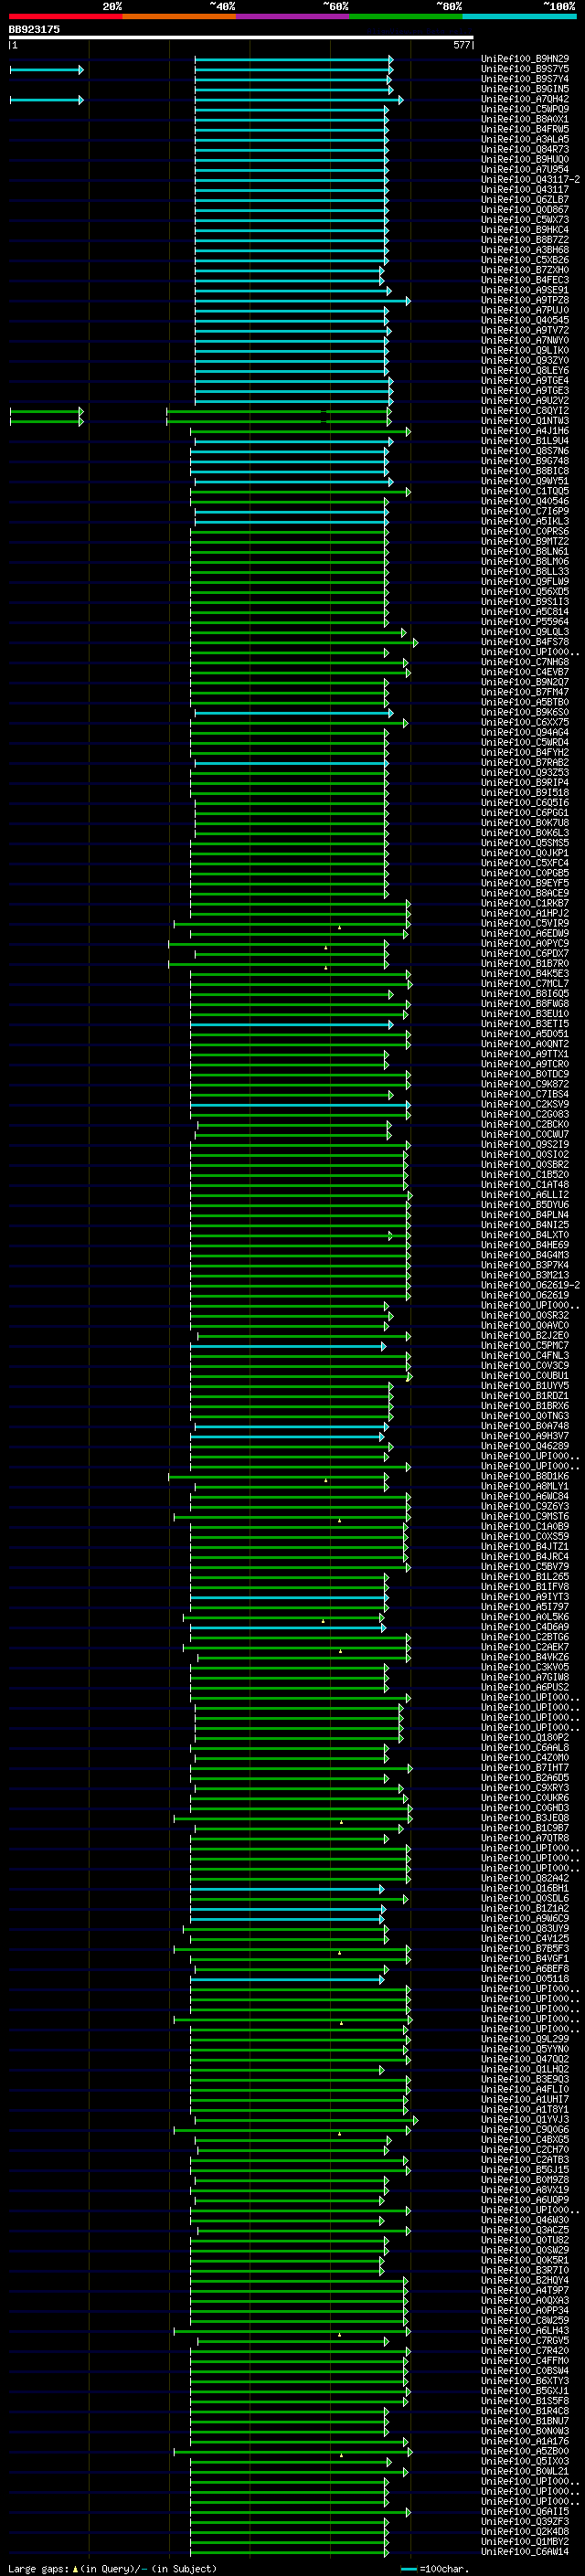Image resolution: width=585 pixels, height=2576 pixels.
Task: Click the 'Large gaps' legend text
Action: [38, 2569]
